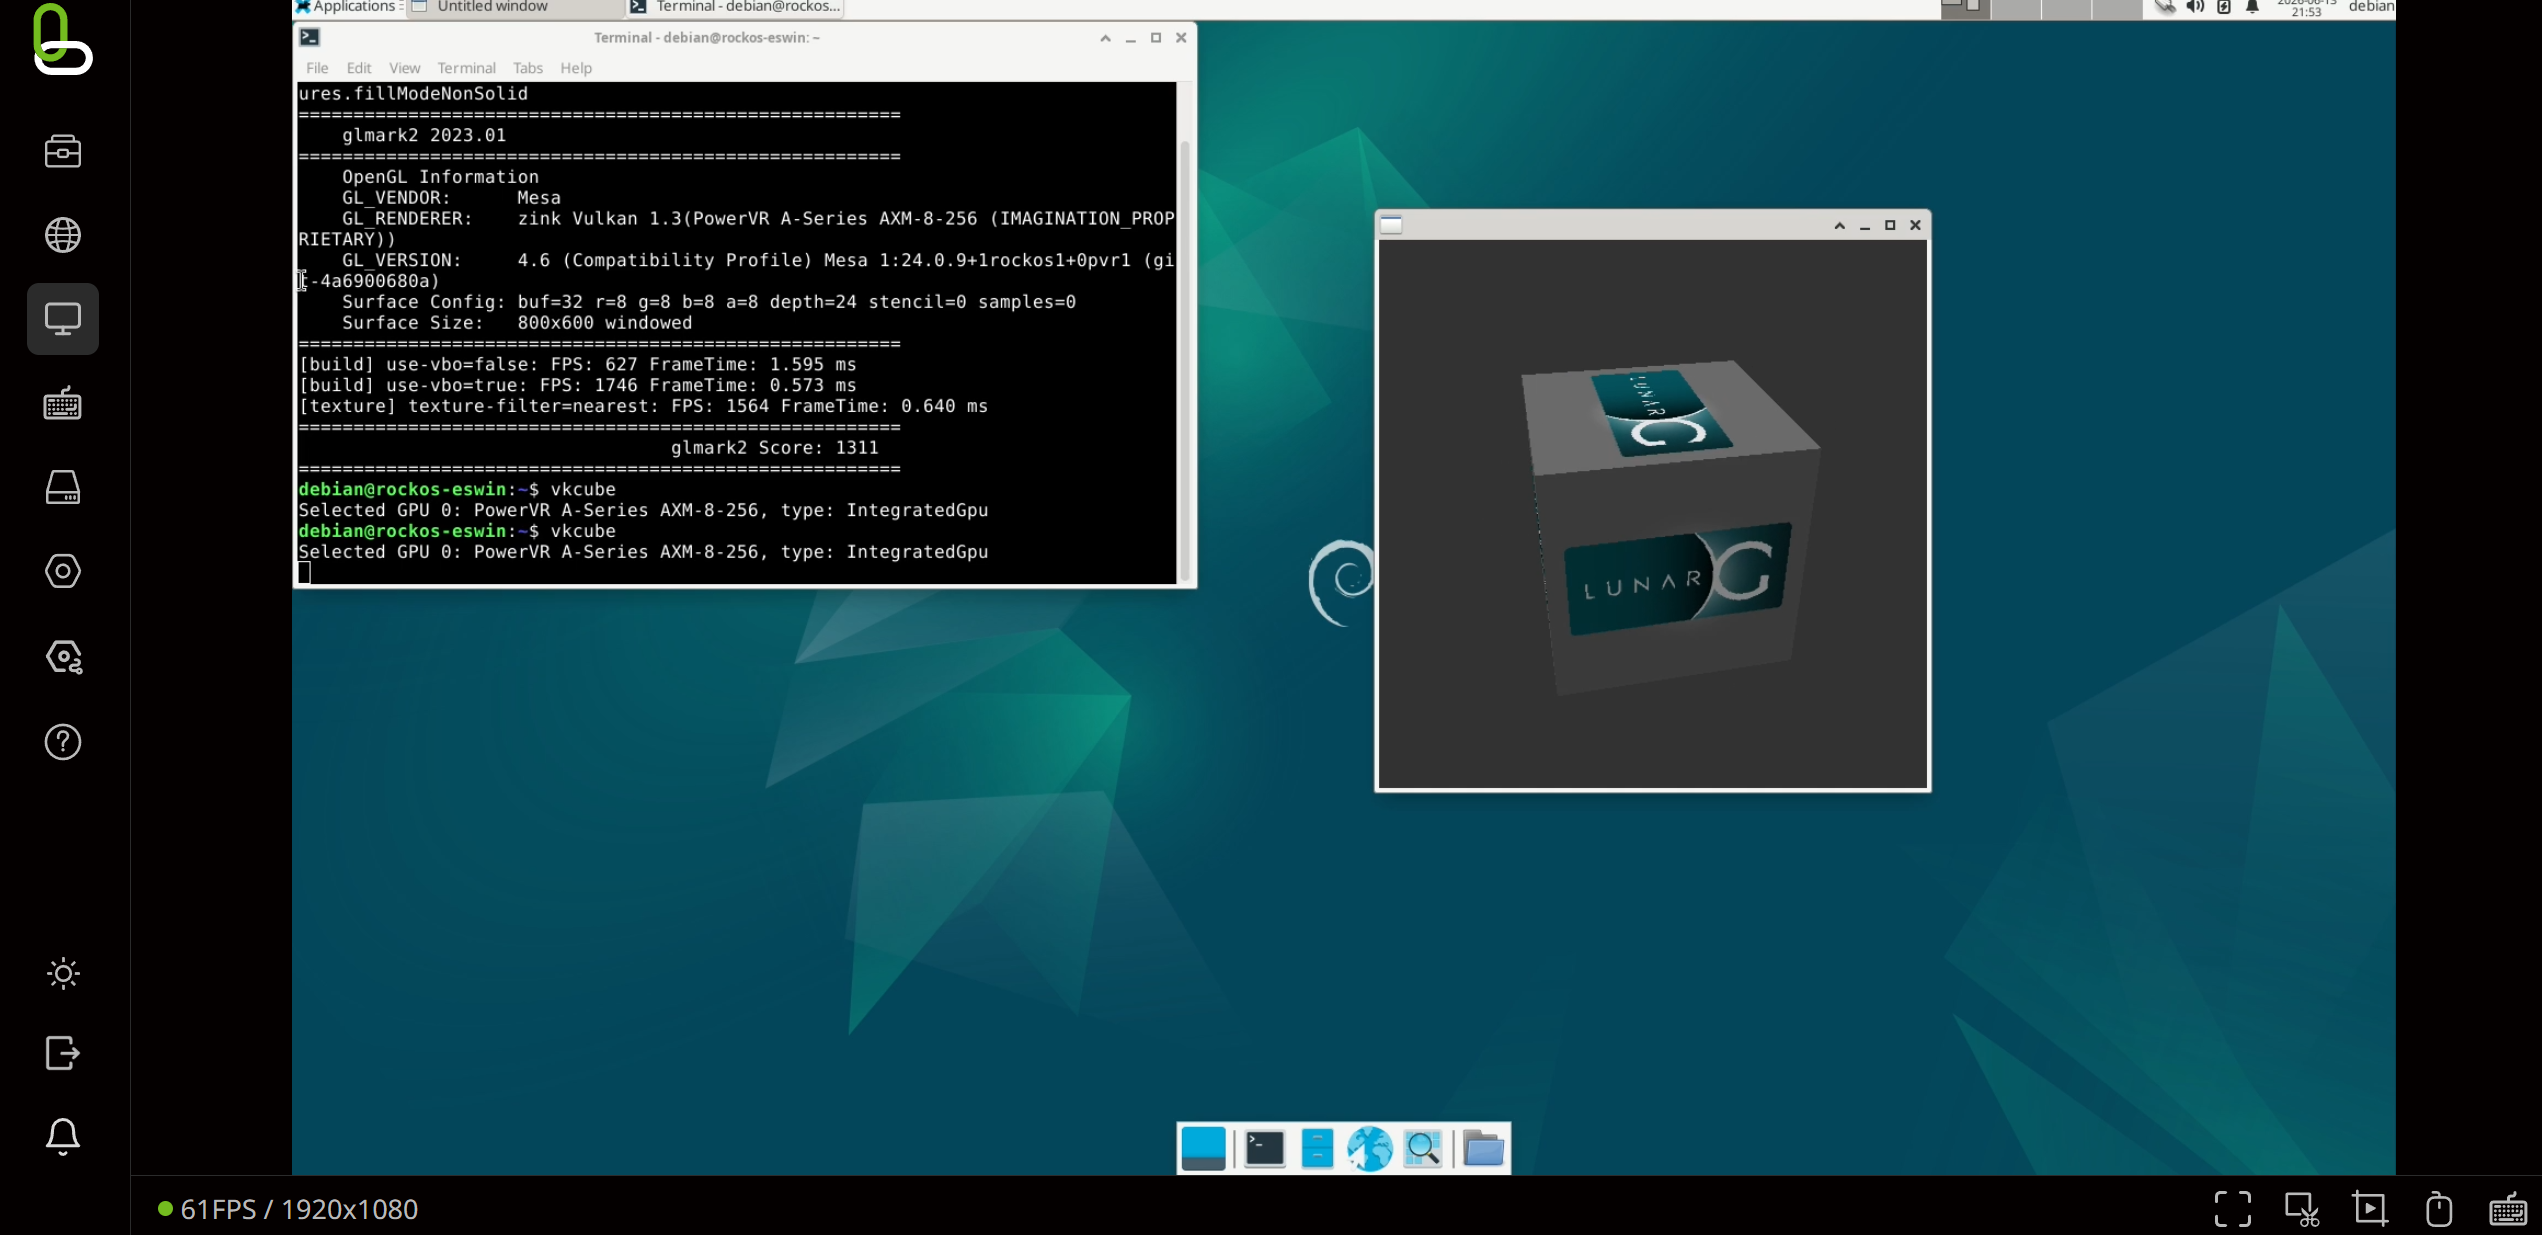Open the Terminal menu in the menu bar

coord(466,68)
